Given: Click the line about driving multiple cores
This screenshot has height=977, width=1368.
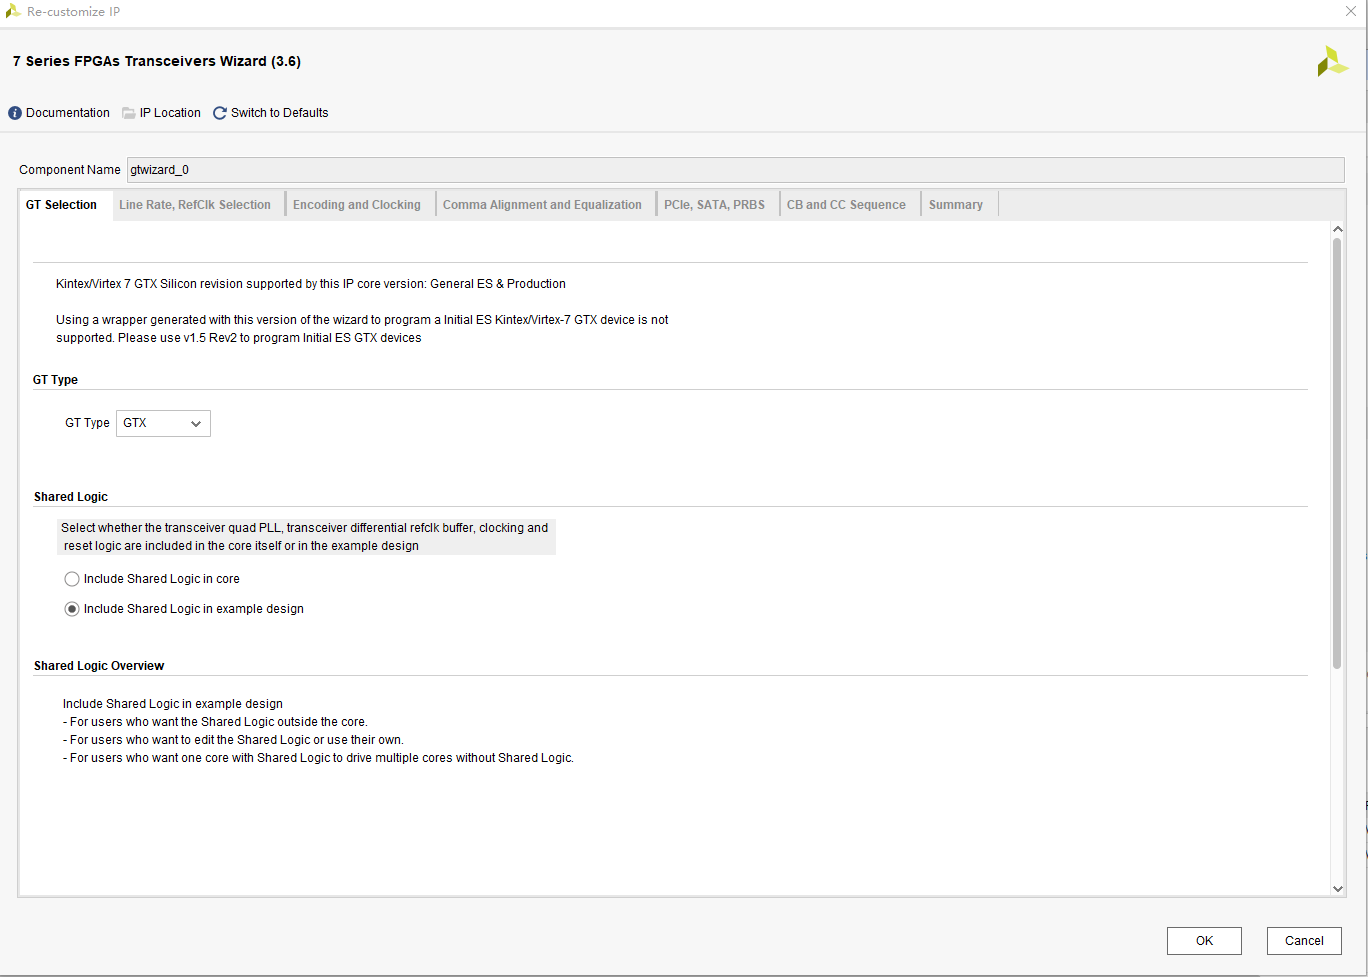Looking at the screenshot, I should [318, 758].
